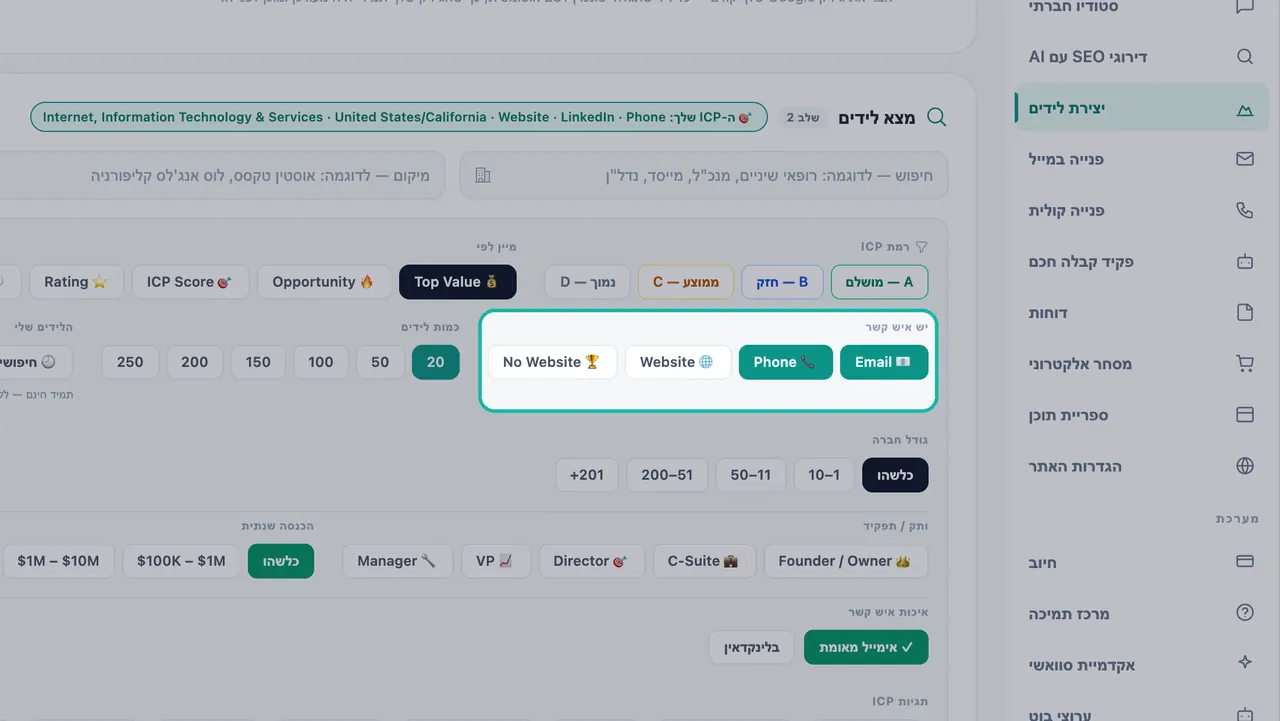Click the academy sparkle icon
The image size is (1280, 721).
tap(1245, 664)
